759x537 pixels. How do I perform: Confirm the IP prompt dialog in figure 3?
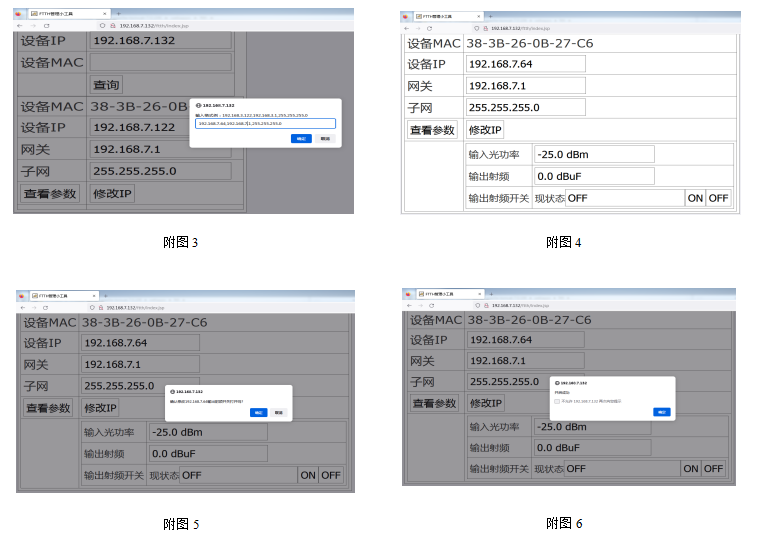[301, 138]
